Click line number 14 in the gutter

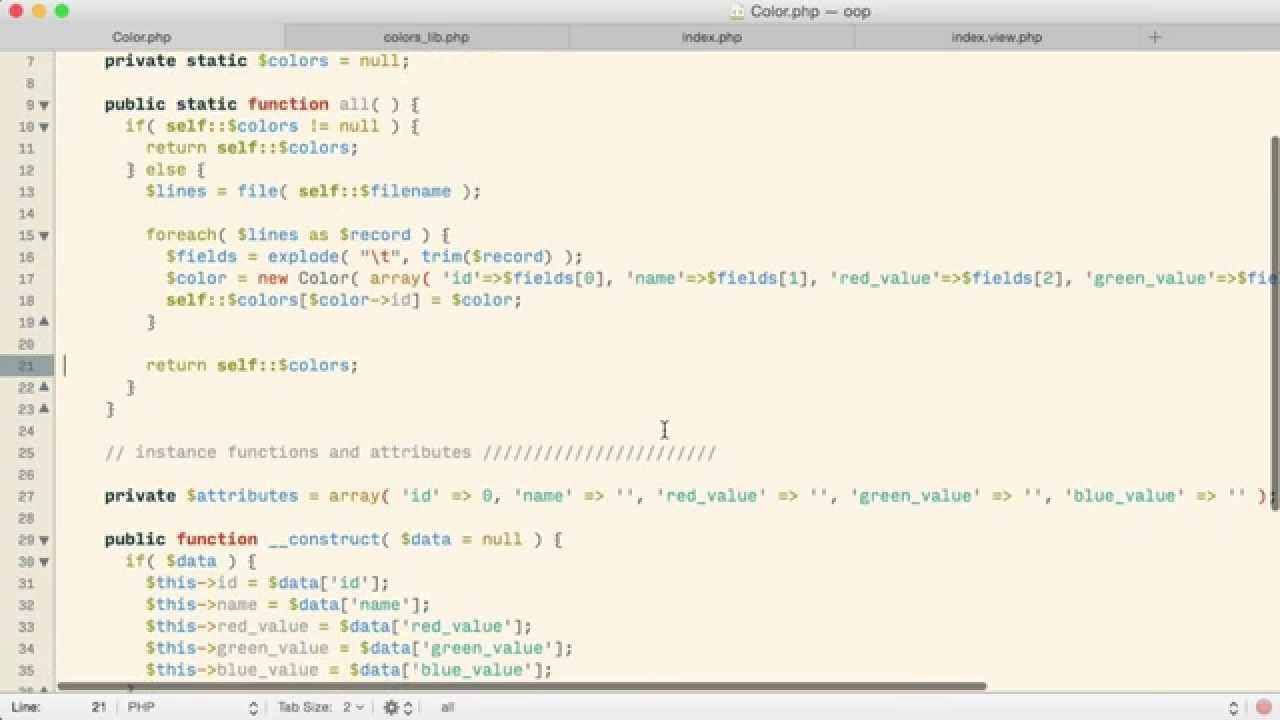pyautogui.click(x=26, y=214)
